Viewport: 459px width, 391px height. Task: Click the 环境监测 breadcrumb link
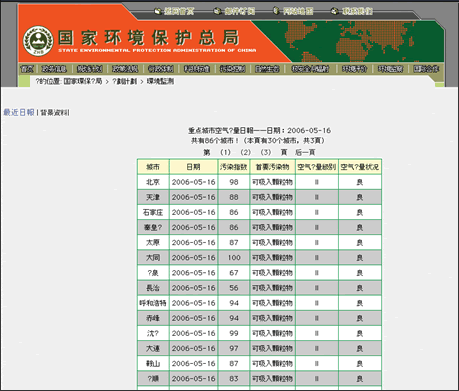click(x=160, y=81)
